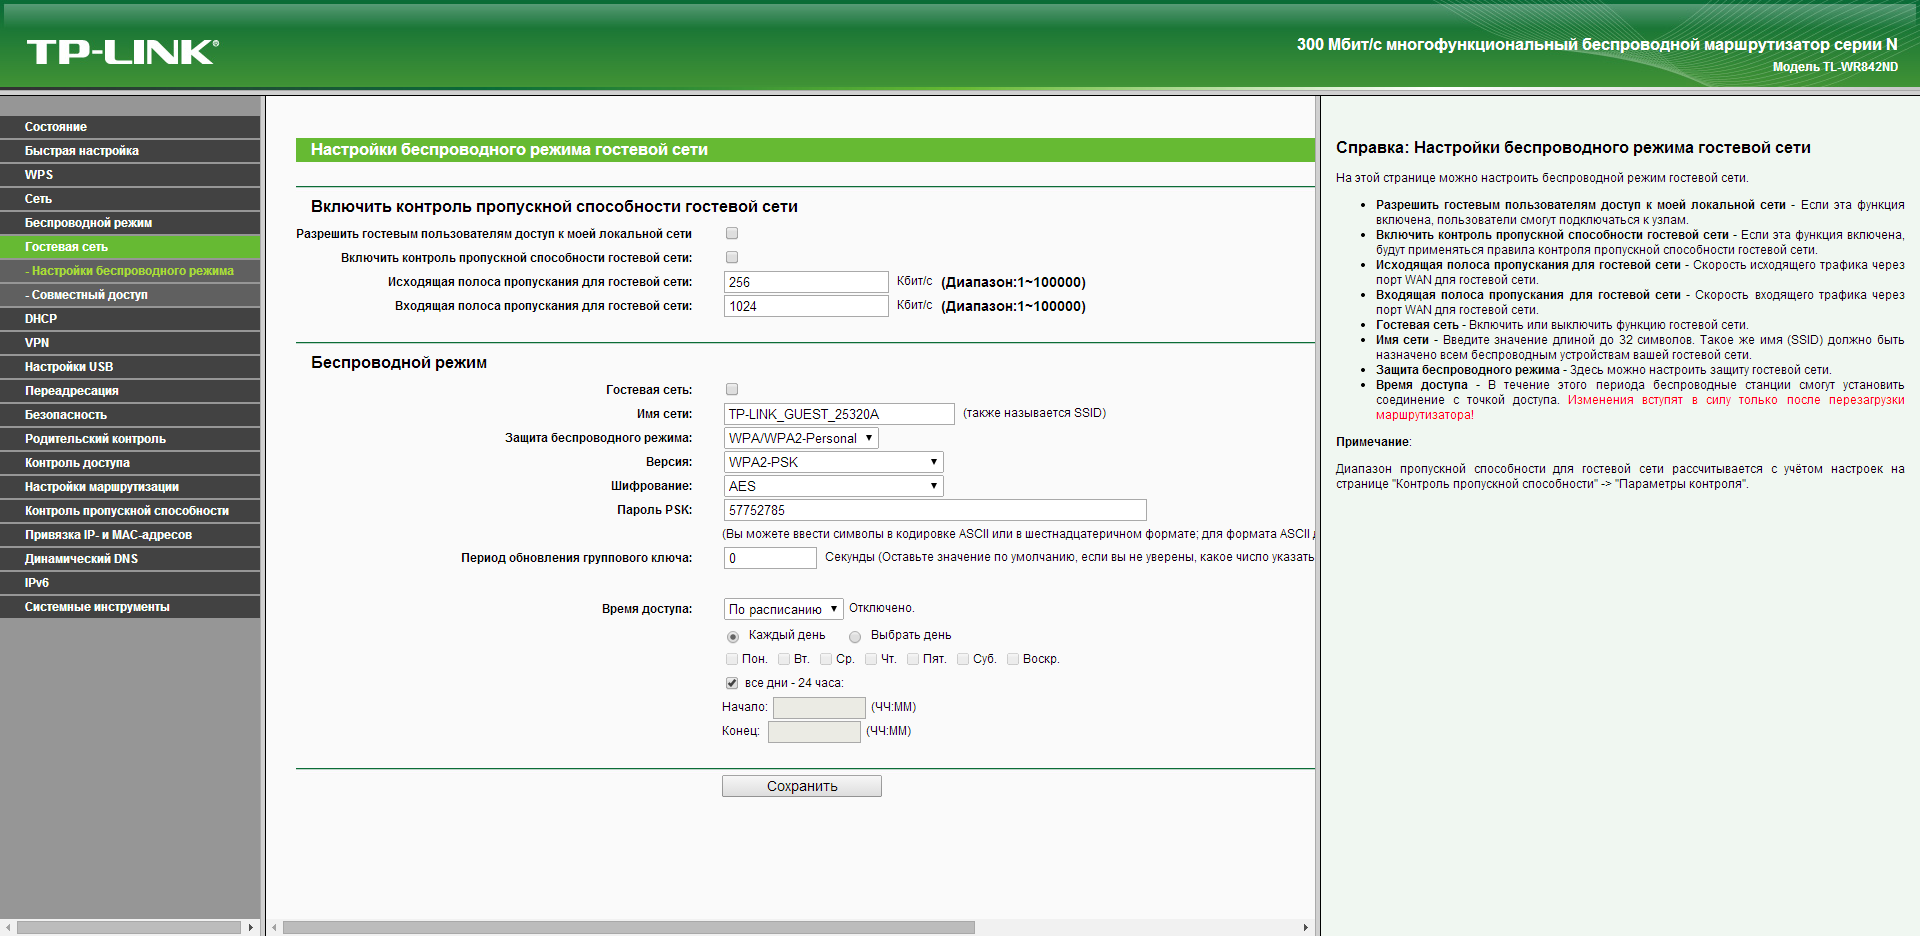Open the Версия WPA2-PSK dropdown
The width and height of the screenshot is (1920, 936).
pyautogui.click(x=834, y=462)
